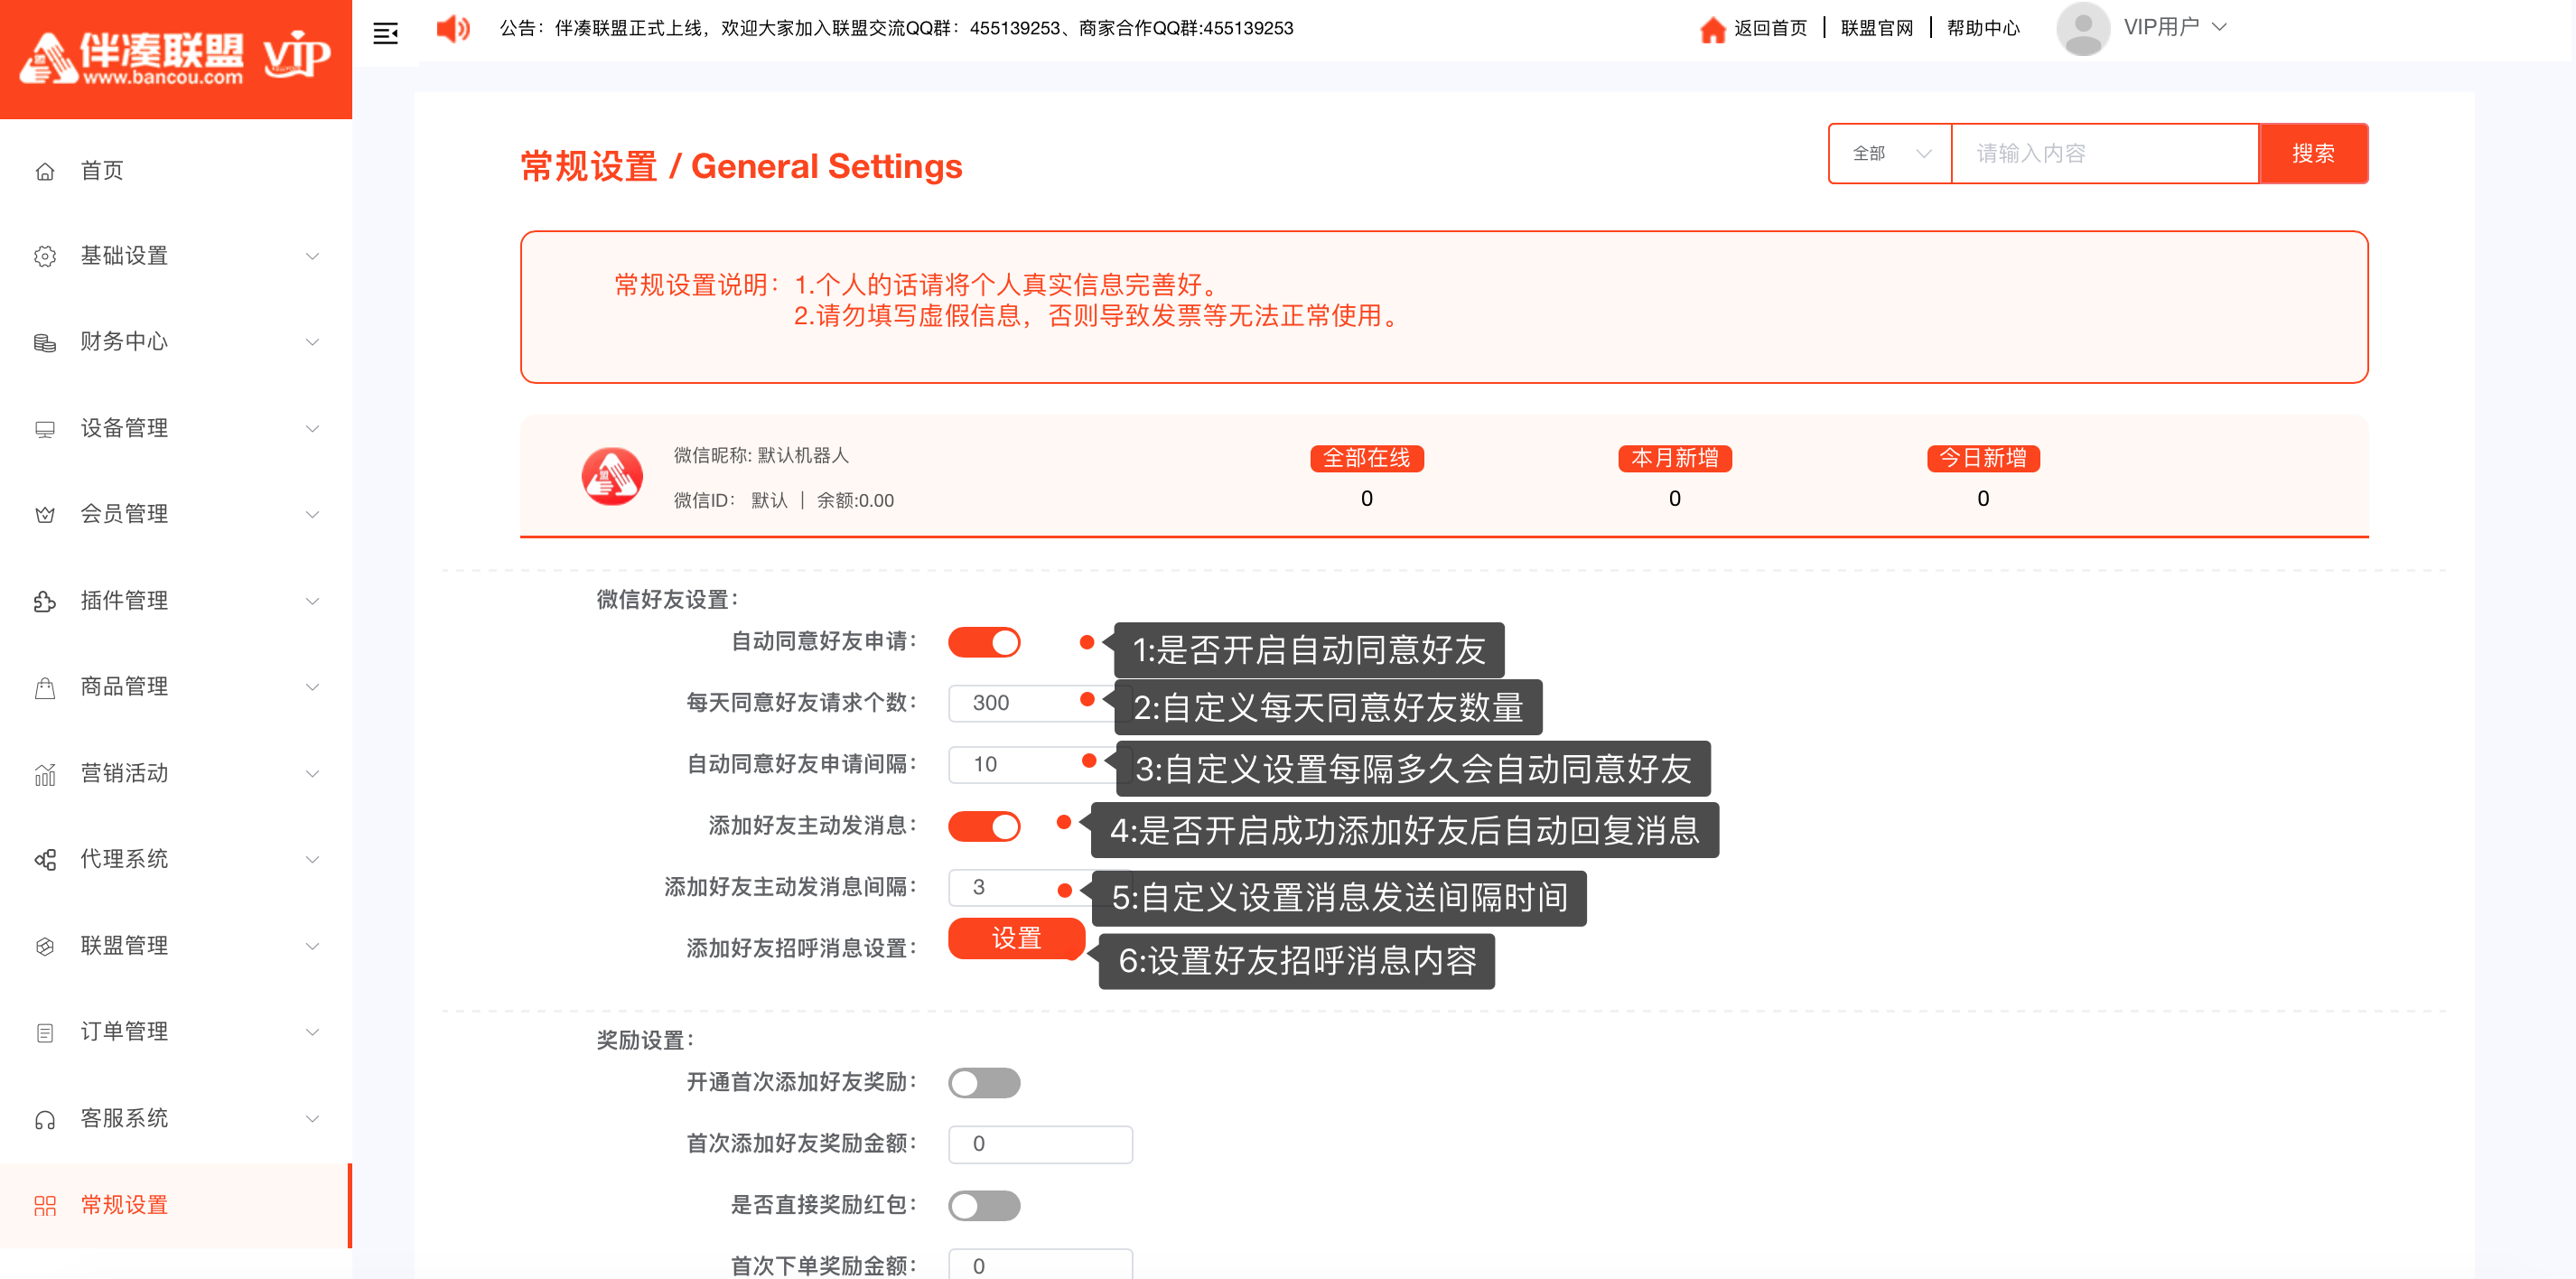Click the 返回首页 link

1770,28
